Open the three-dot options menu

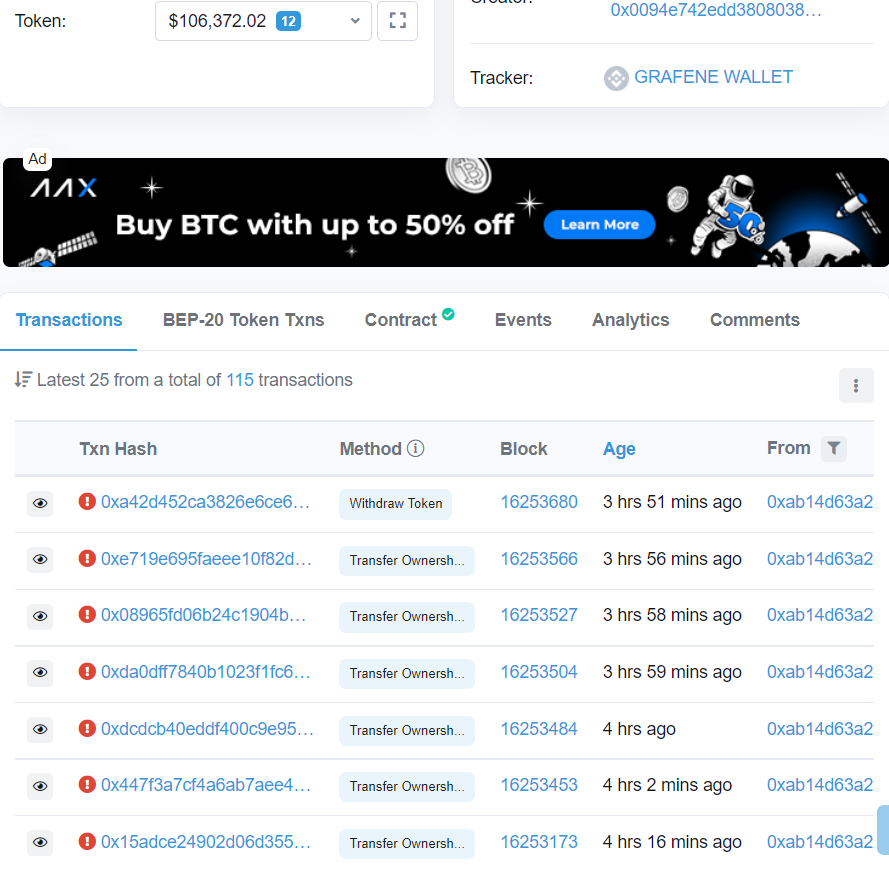[856, 386]
